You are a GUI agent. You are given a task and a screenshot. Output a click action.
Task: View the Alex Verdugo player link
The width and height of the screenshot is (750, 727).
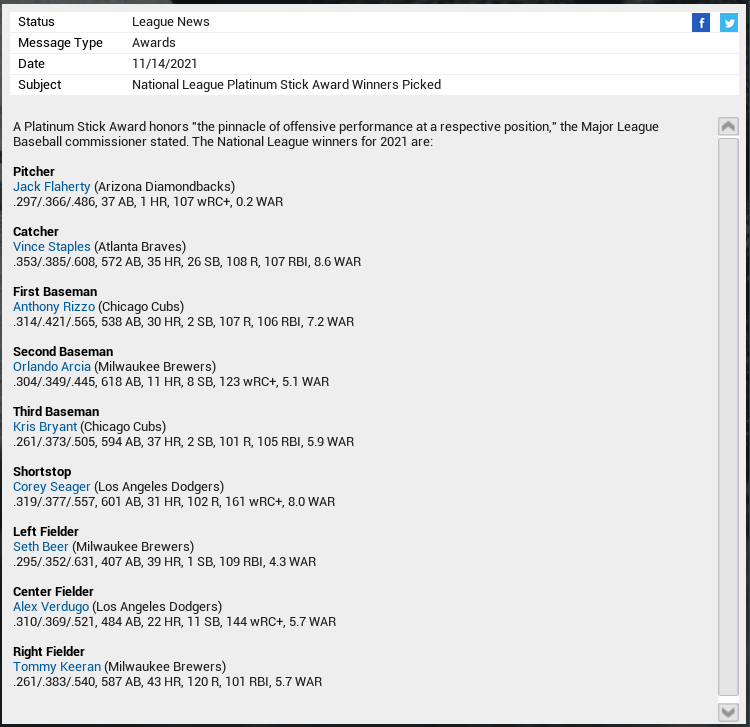(51, 607)
